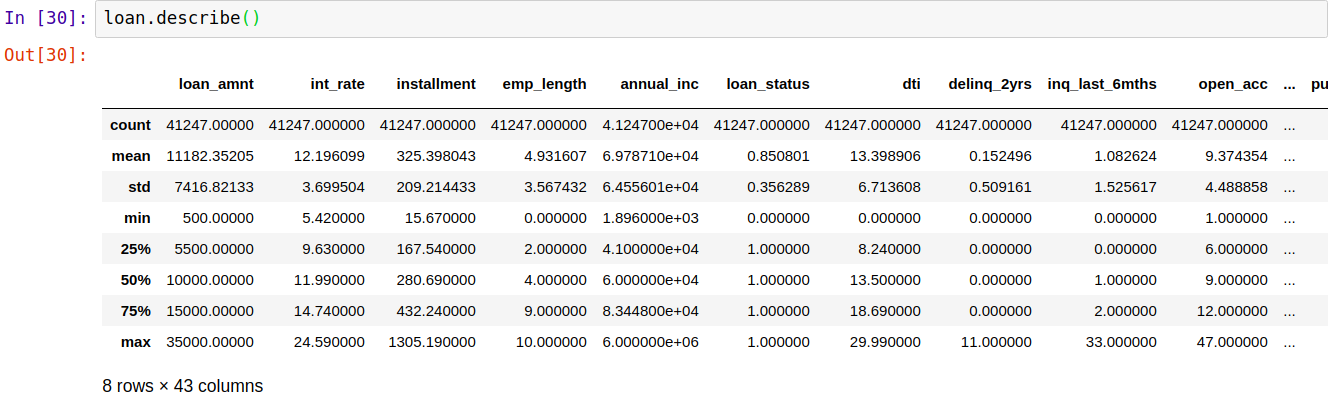Click the mean installment value 325.398043
Image resolution: width=1336 pixels, height=402 pixels.
tap(438, 156)
